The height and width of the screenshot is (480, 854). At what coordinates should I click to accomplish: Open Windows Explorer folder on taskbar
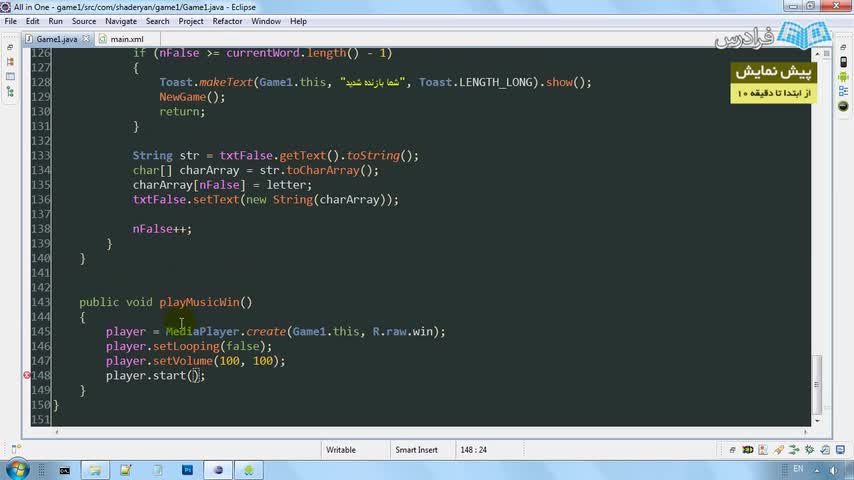95,470
